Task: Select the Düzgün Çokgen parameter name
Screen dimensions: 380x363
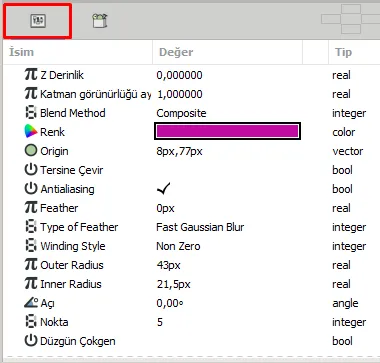Action: click(78, 341)
